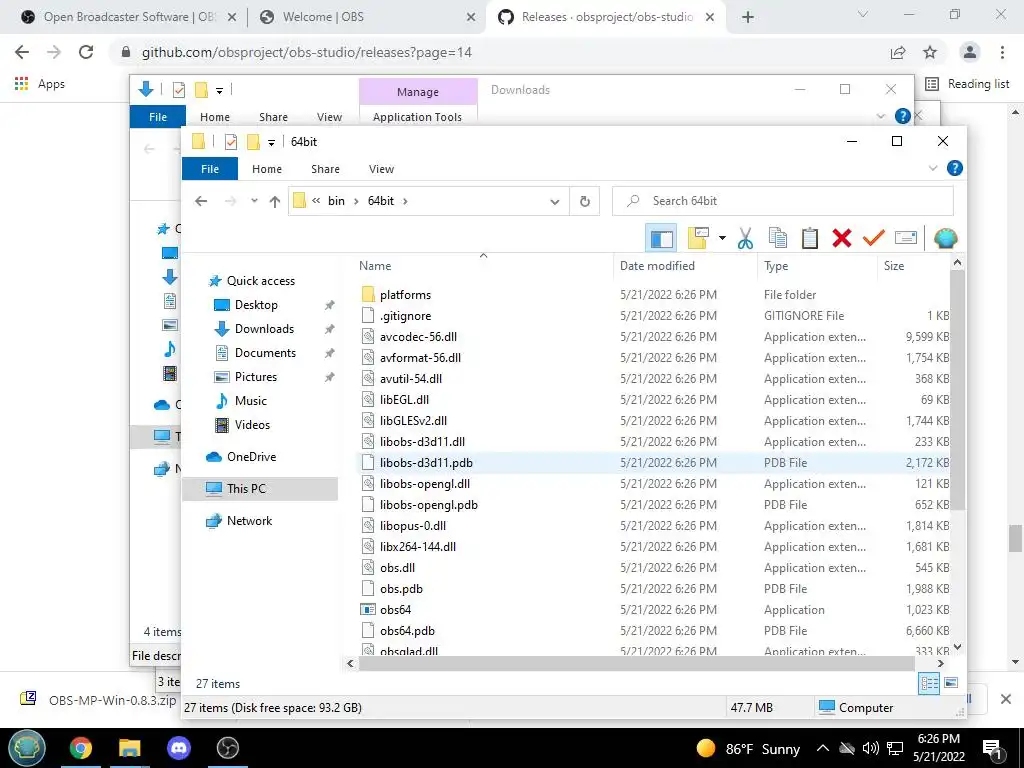The image size is (1024, 768).
Task: Open the File menu in 64bit window
Action: point(210,169)
